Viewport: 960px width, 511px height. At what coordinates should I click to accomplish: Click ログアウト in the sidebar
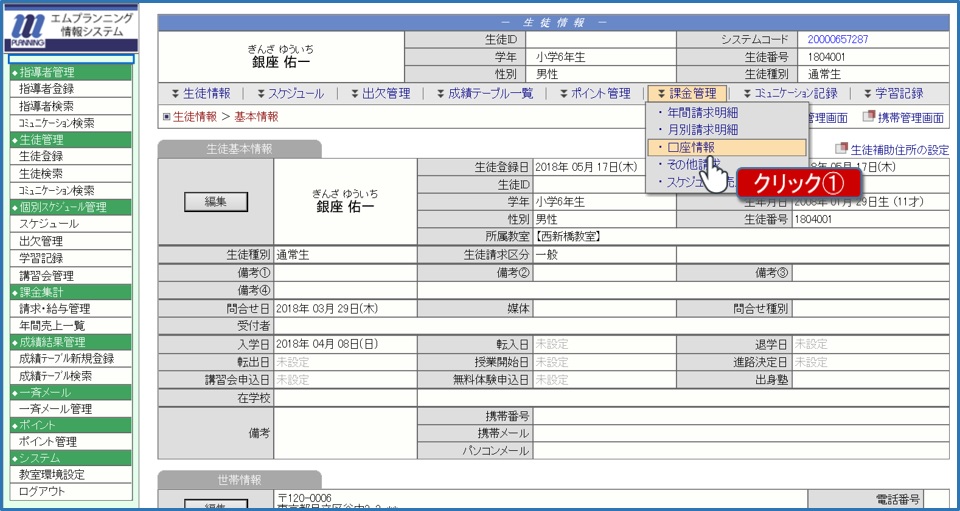[x=42, y=491]
